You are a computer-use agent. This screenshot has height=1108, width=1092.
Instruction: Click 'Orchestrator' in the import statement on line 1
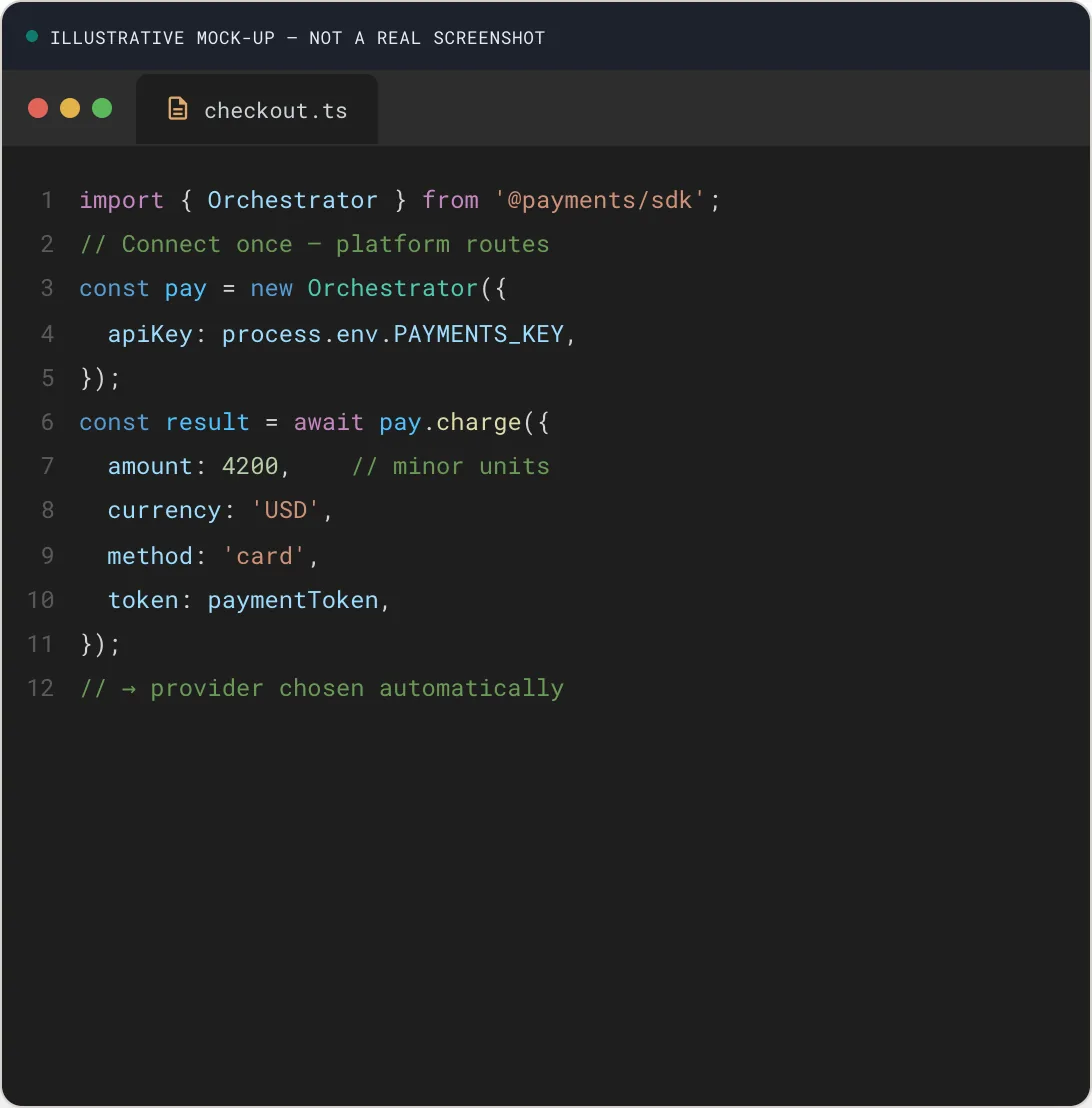click(x=293, y=200)
